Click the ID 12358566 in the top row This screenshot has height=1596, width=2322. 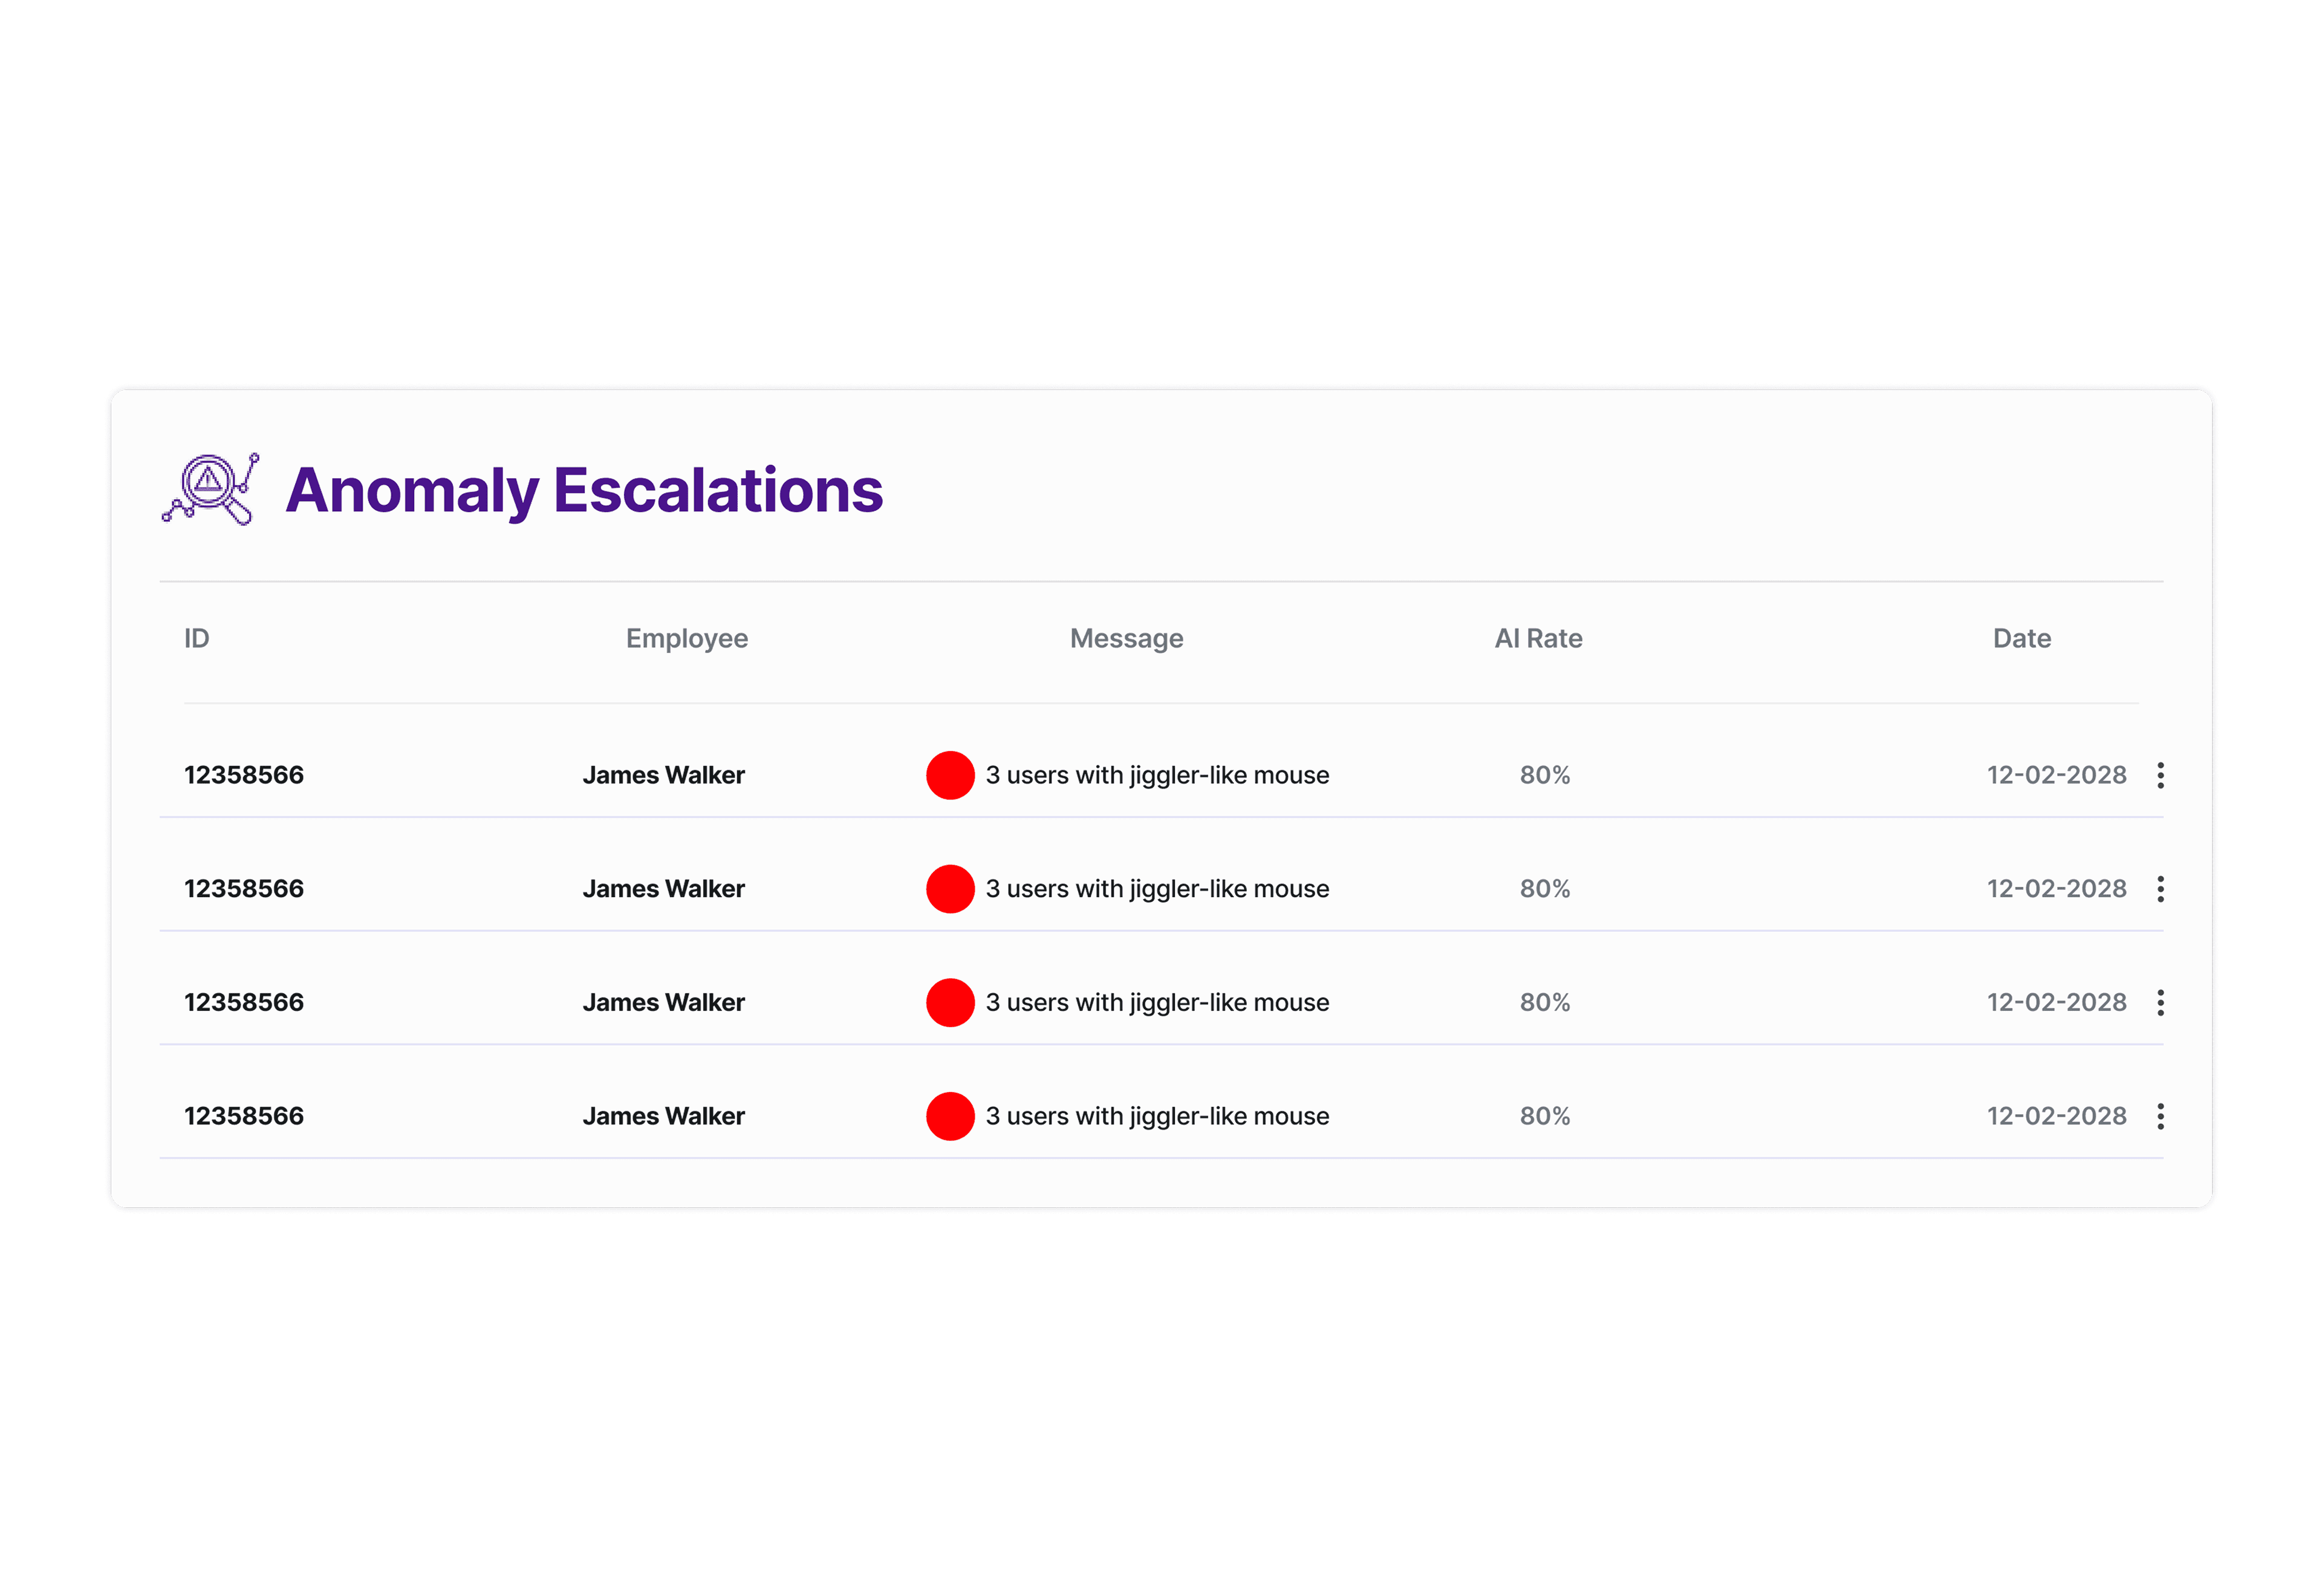[243, 775]
